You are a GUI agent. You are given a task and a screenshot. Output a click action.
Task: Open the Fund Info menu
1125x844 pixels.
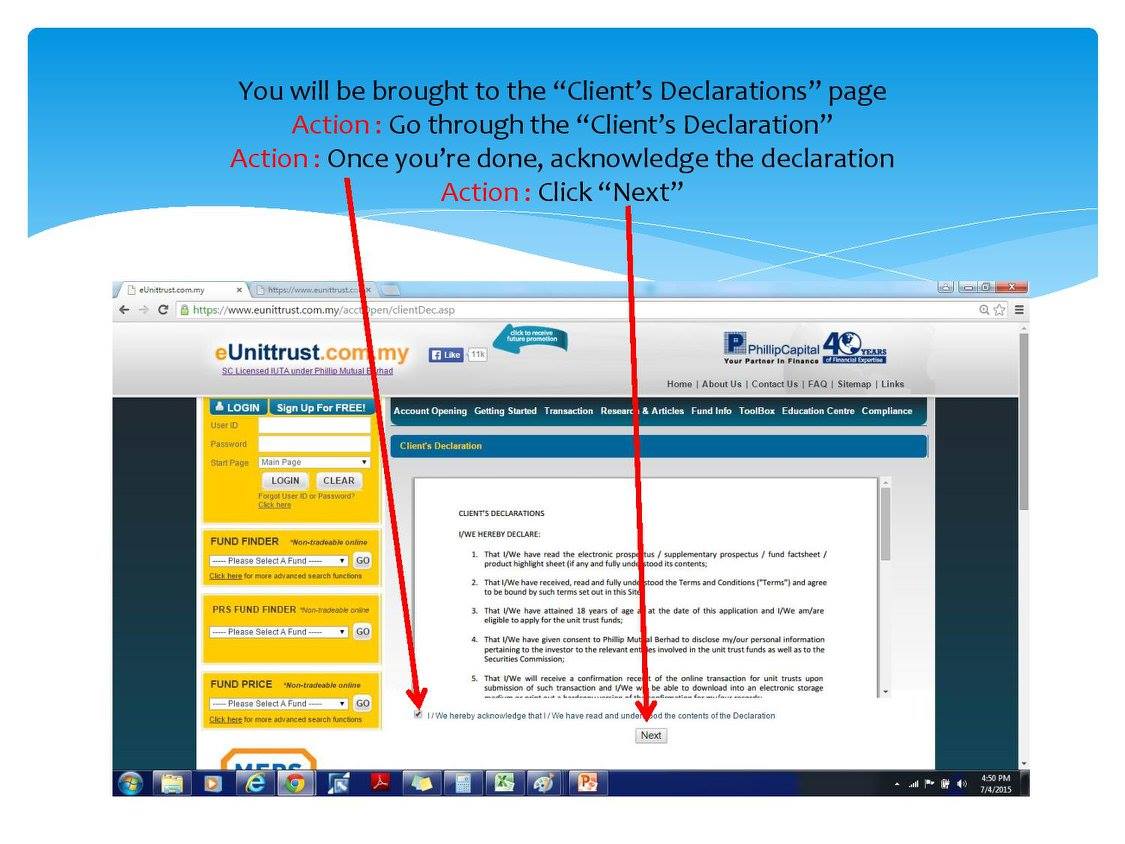pos(711,411)
